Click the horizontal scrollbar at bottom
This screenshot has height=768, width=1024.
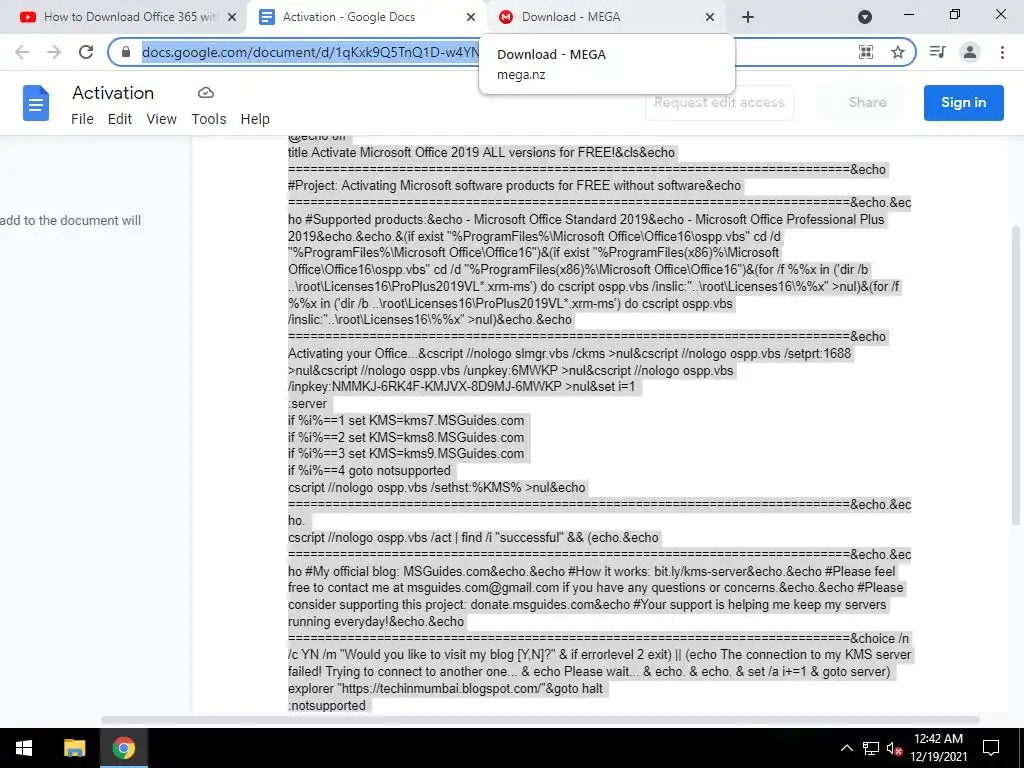point(540,720)
